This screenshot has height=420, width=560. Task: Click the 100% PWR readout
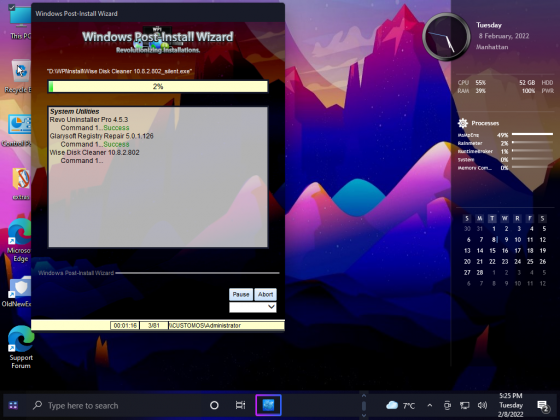coord(538,91)
